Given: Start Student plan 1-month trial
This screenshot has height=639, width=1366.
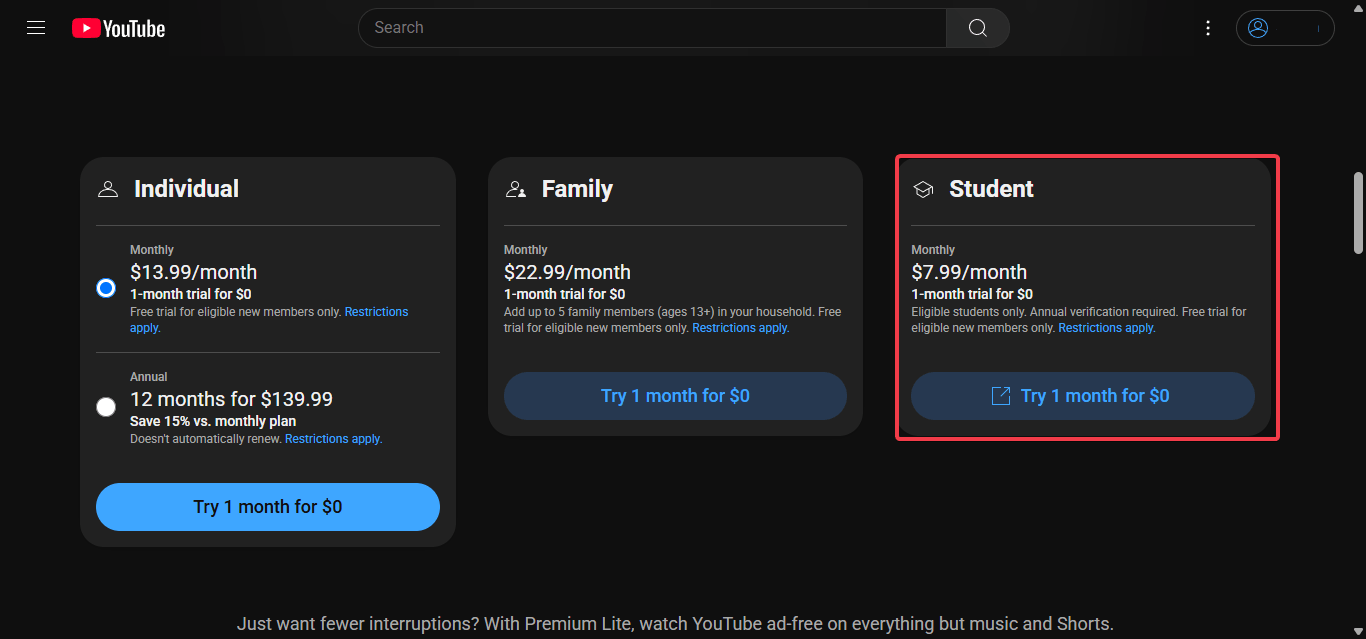Looking at the screenshot, I should pyautogui.click(x=1082, y=396).
